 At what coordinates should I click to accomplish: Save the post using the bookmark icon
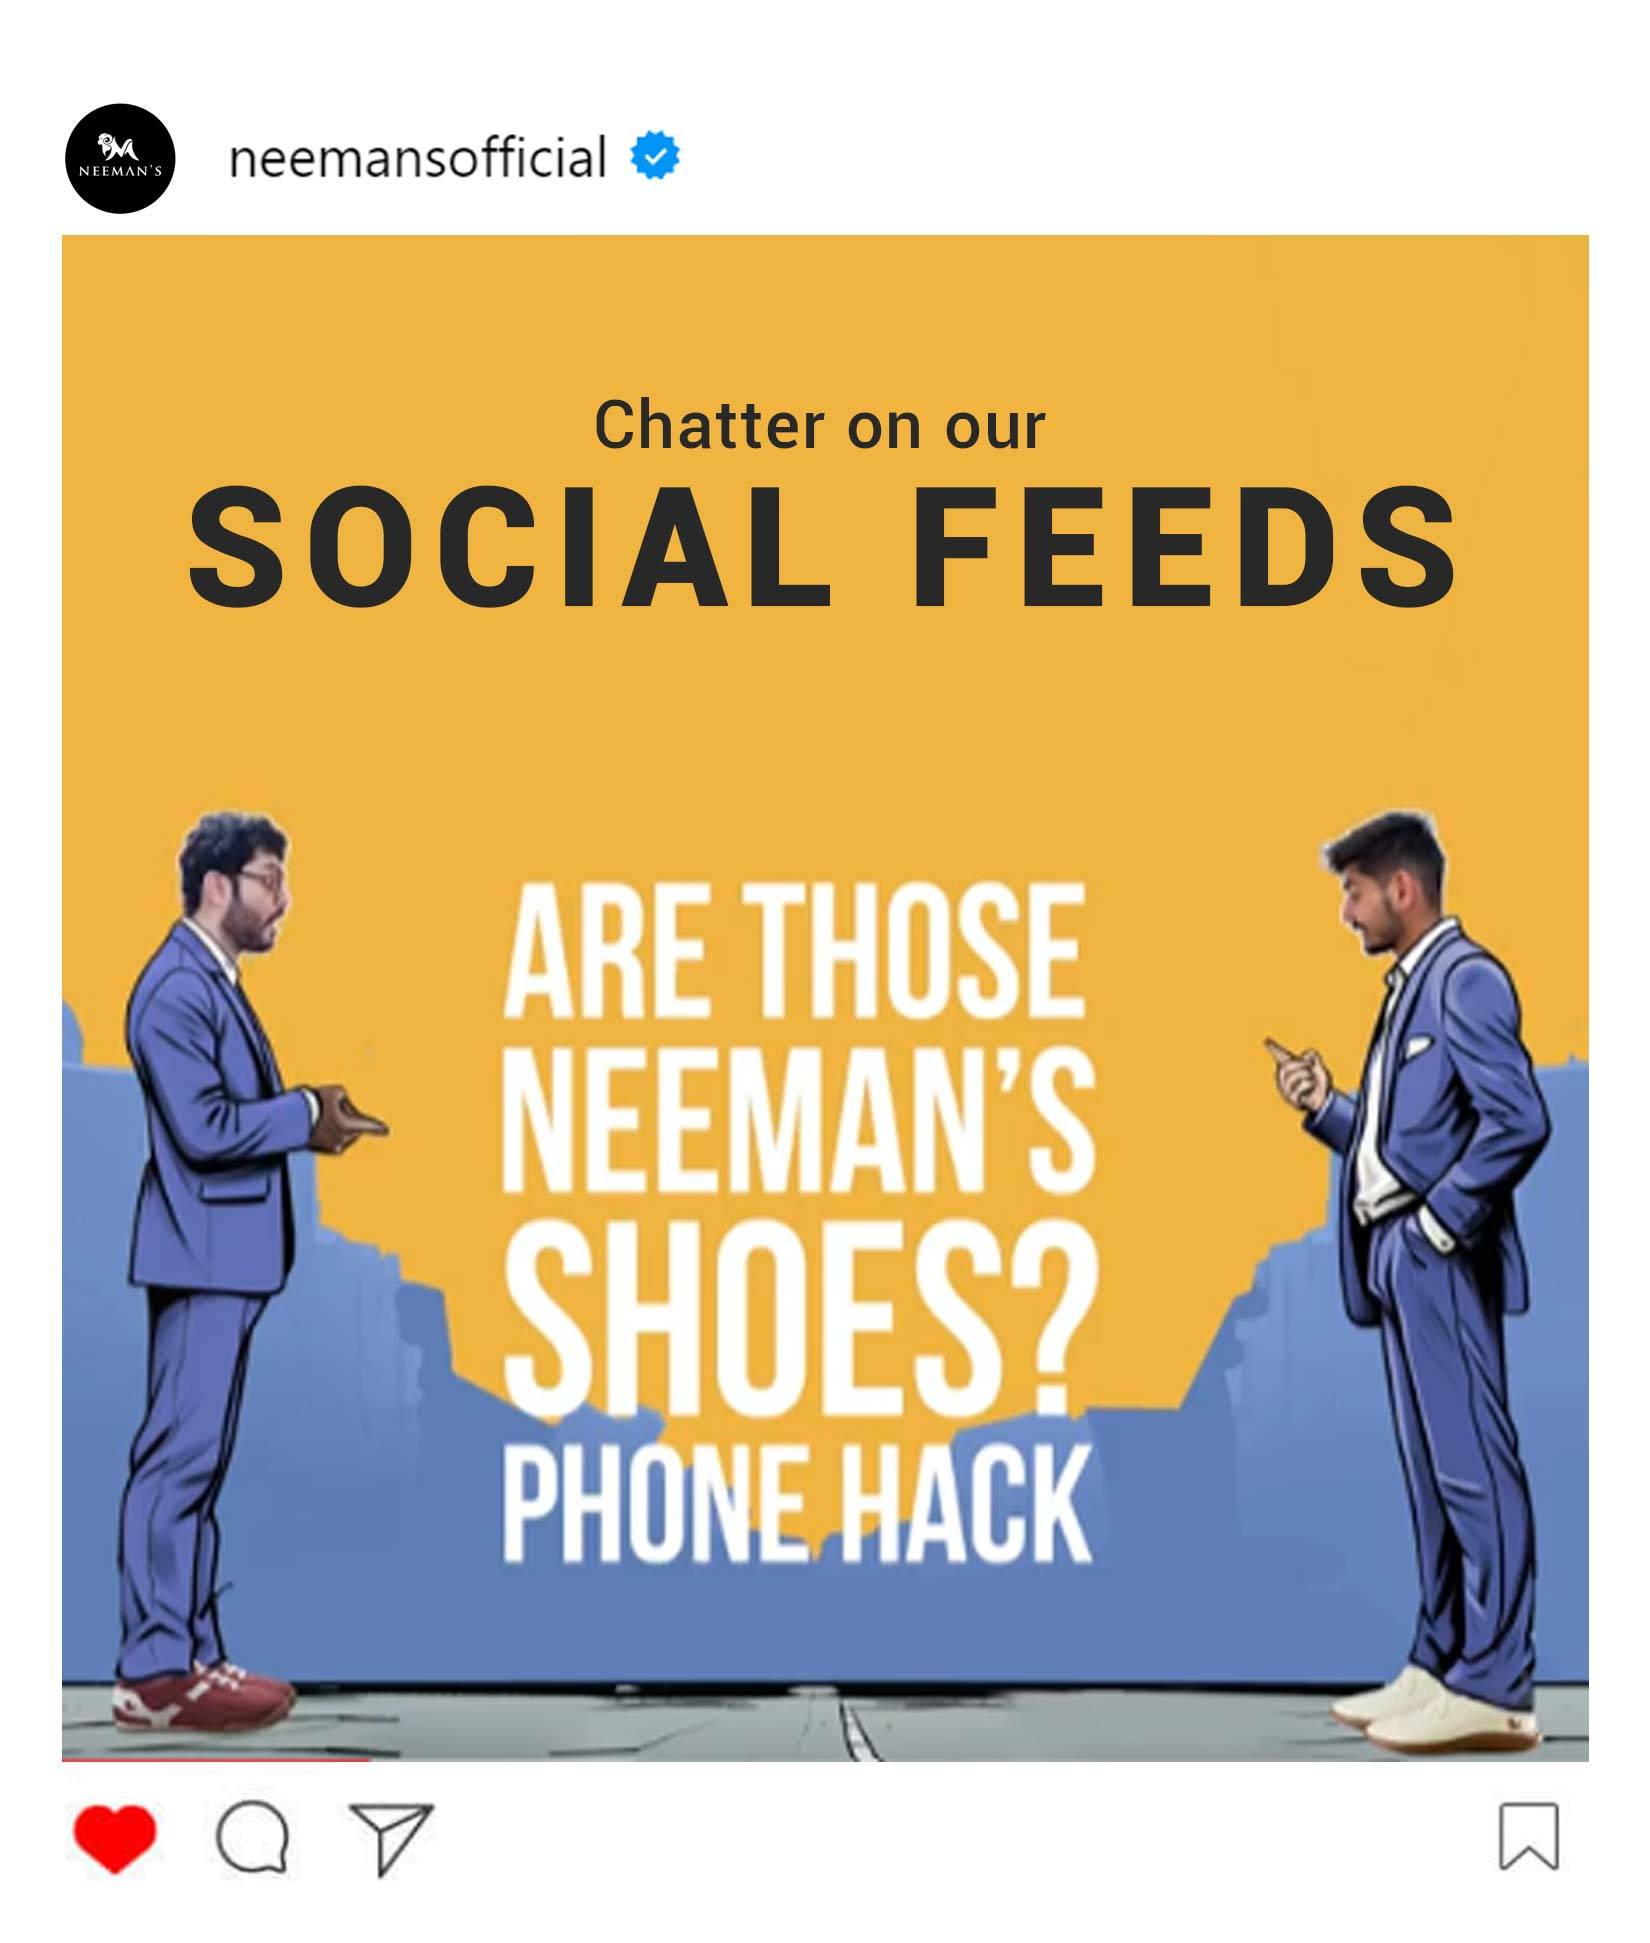tap(1529, 1837)
